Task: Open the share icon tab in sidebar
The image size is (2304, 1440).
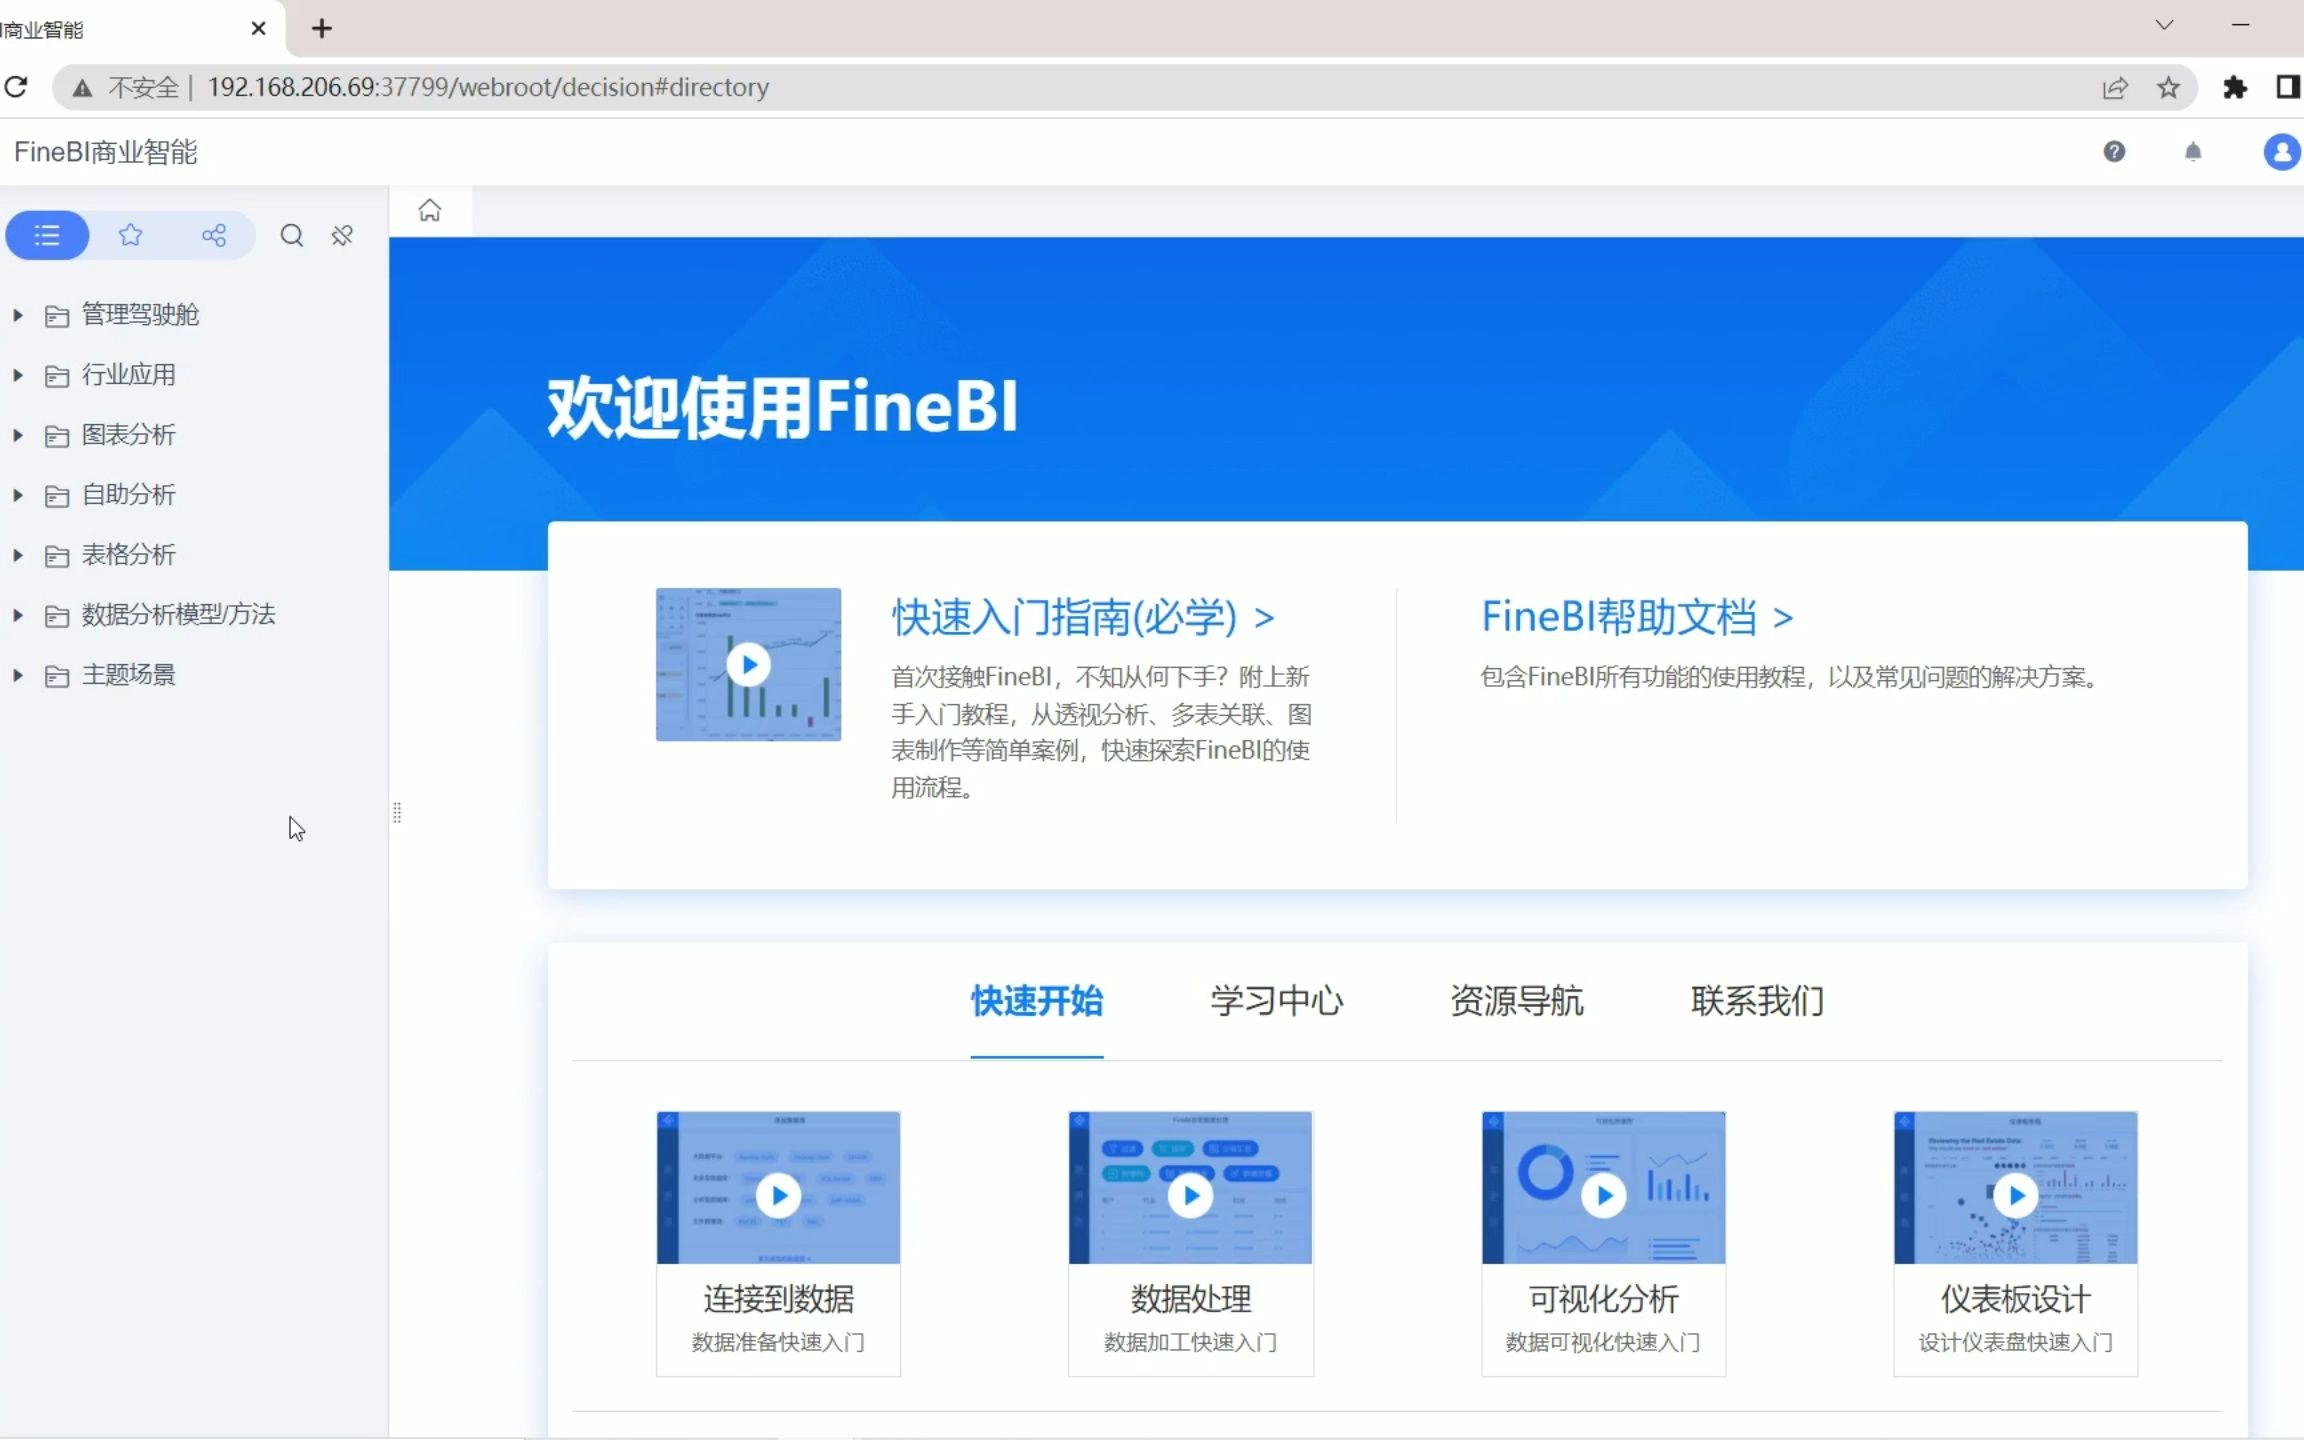Action: (x=213, y=236)
